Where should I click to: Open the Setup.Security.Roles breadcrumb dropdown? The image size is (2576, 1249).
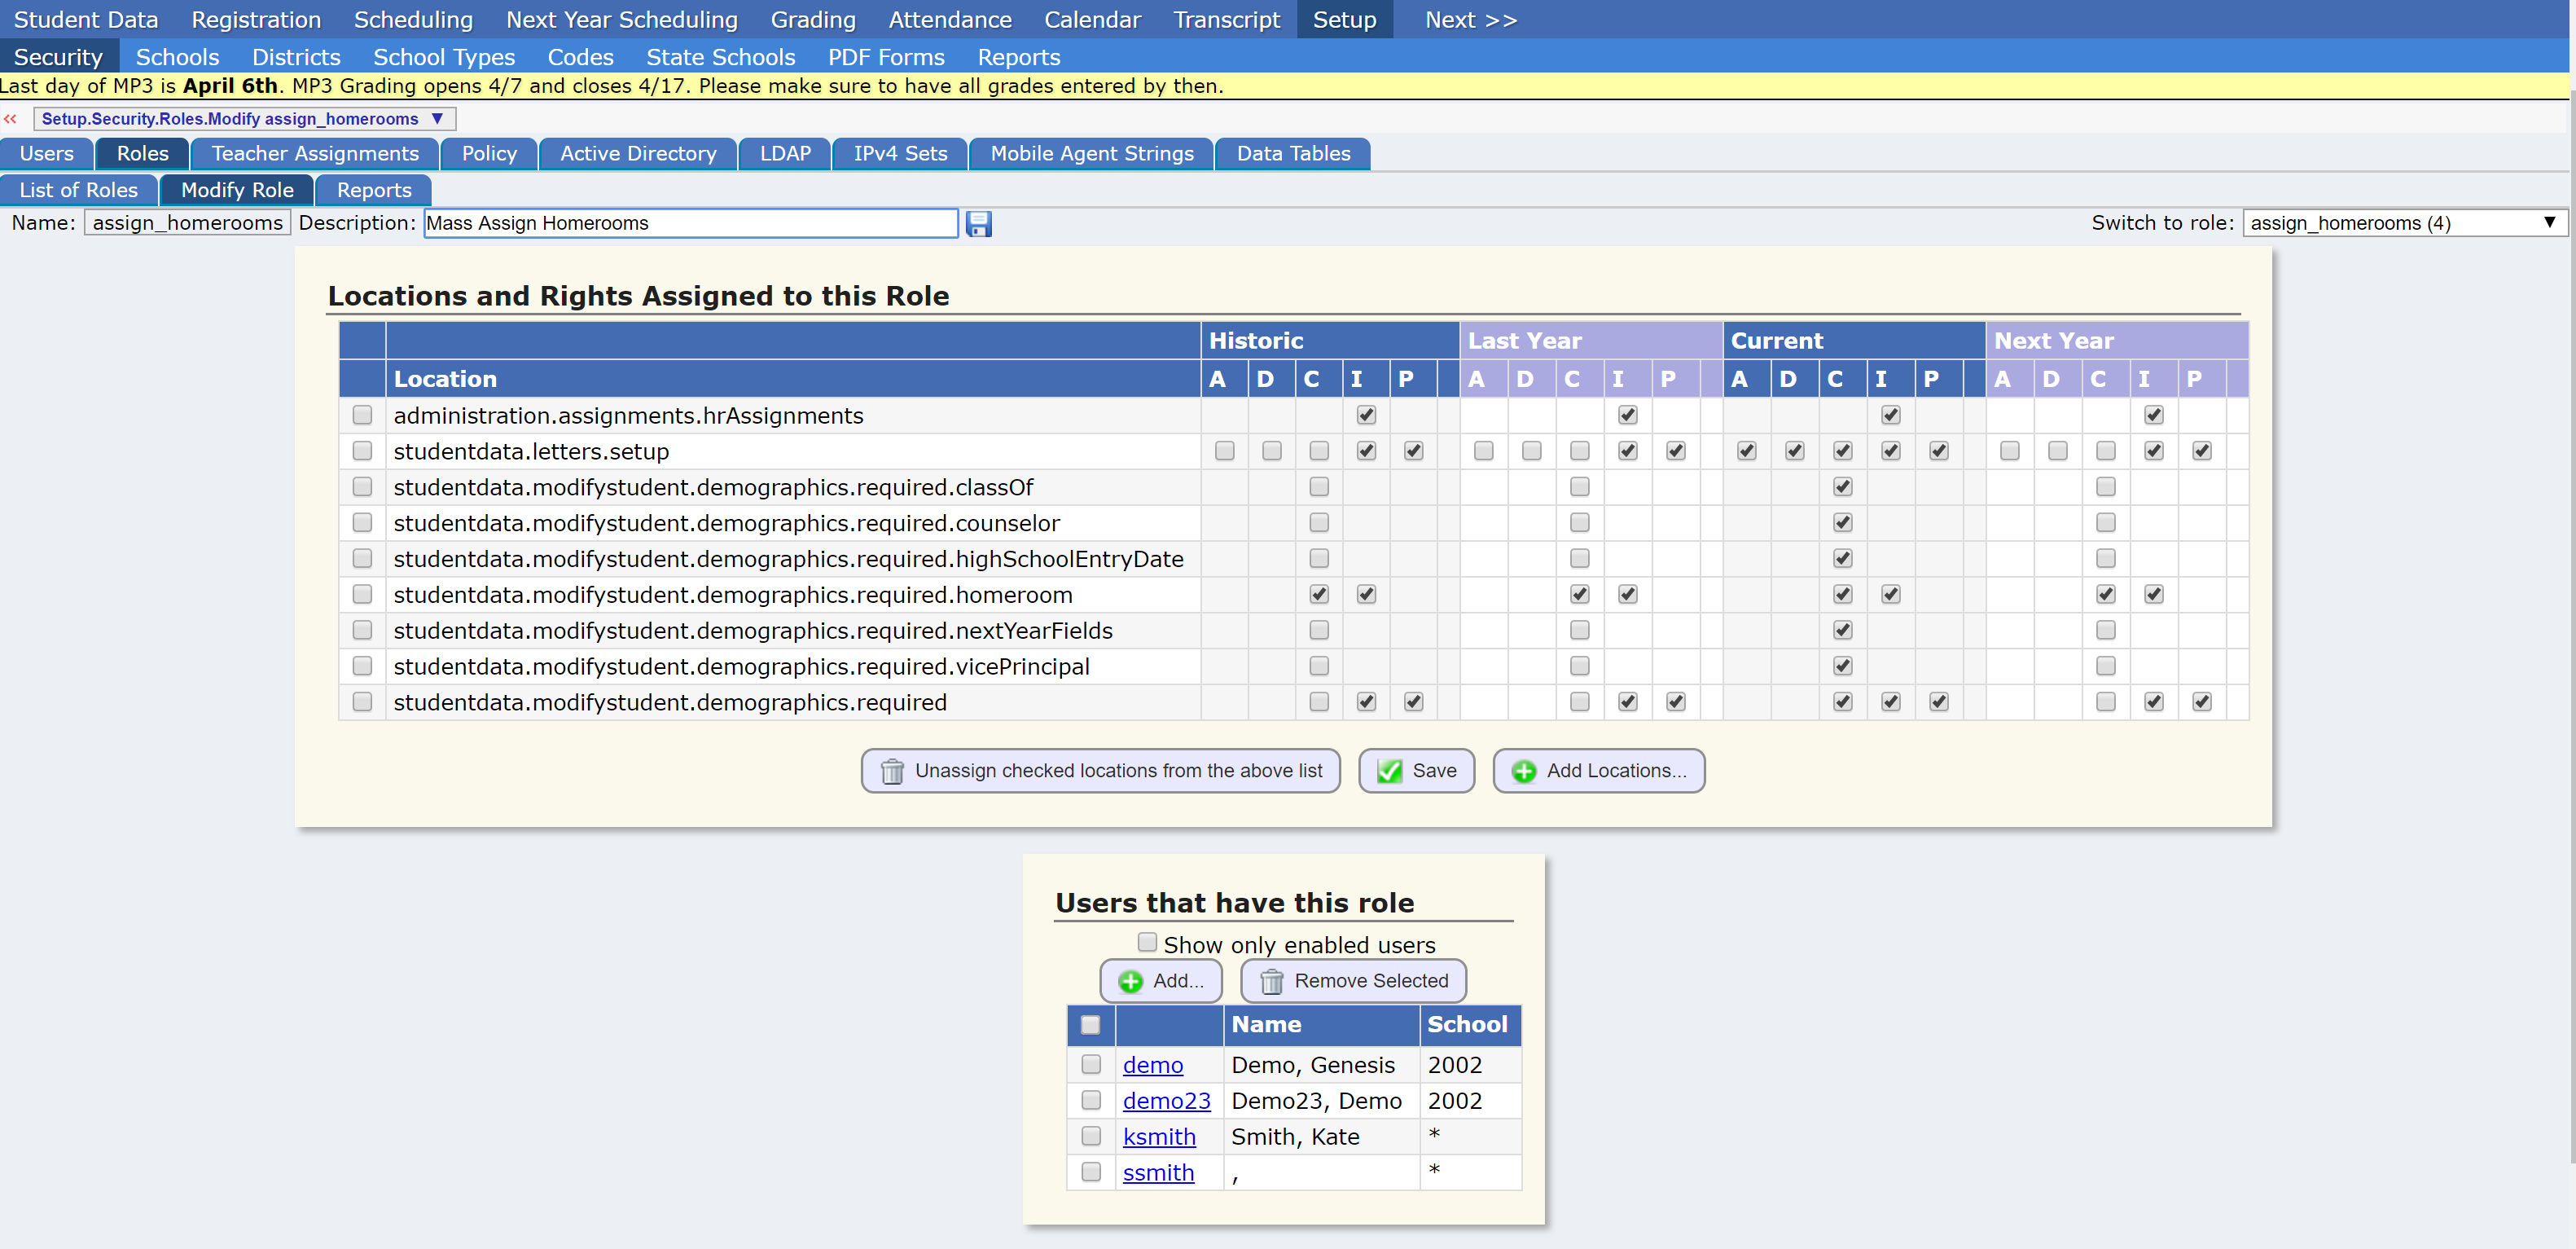(437, 118)
